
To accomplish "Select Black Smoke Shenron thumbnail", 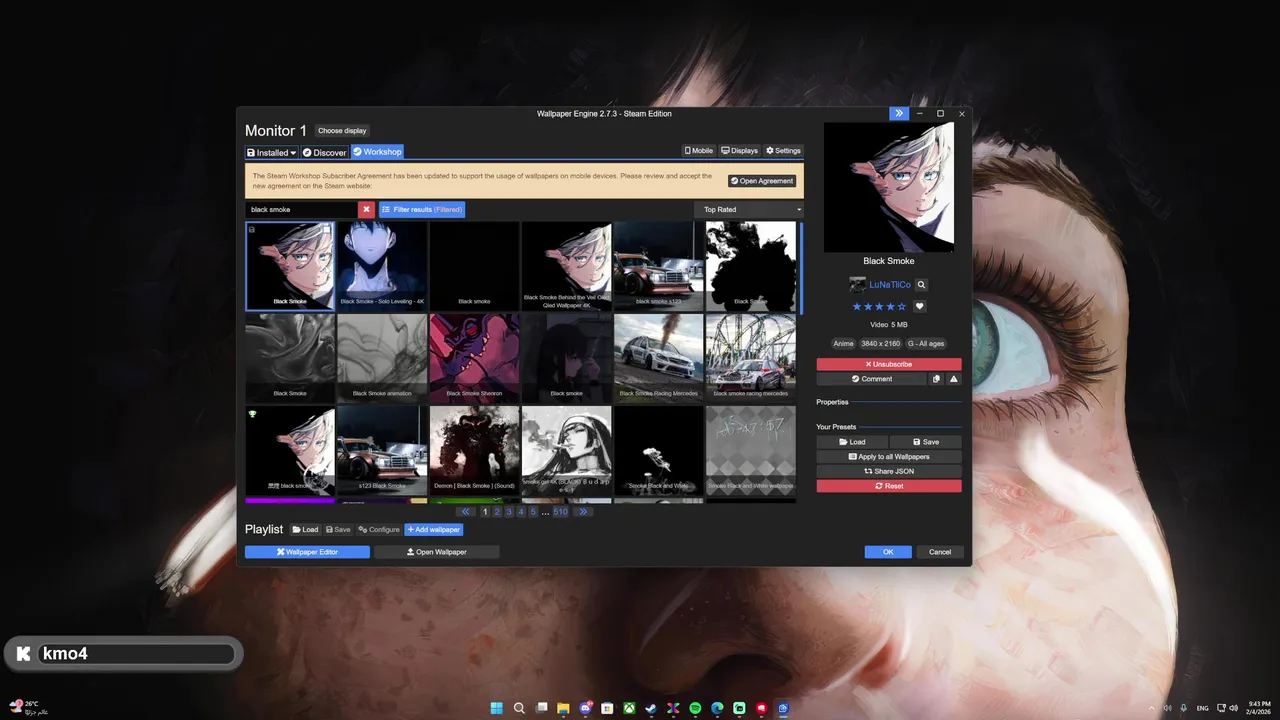I will click(474, 358).
